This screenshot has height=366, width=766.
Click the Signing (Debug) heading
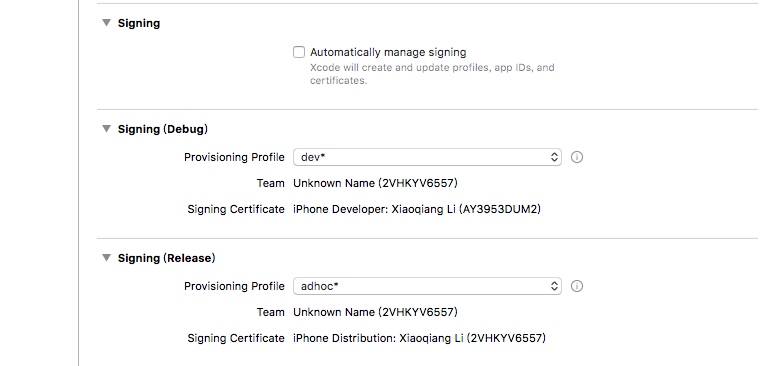[x=163, y=129]
